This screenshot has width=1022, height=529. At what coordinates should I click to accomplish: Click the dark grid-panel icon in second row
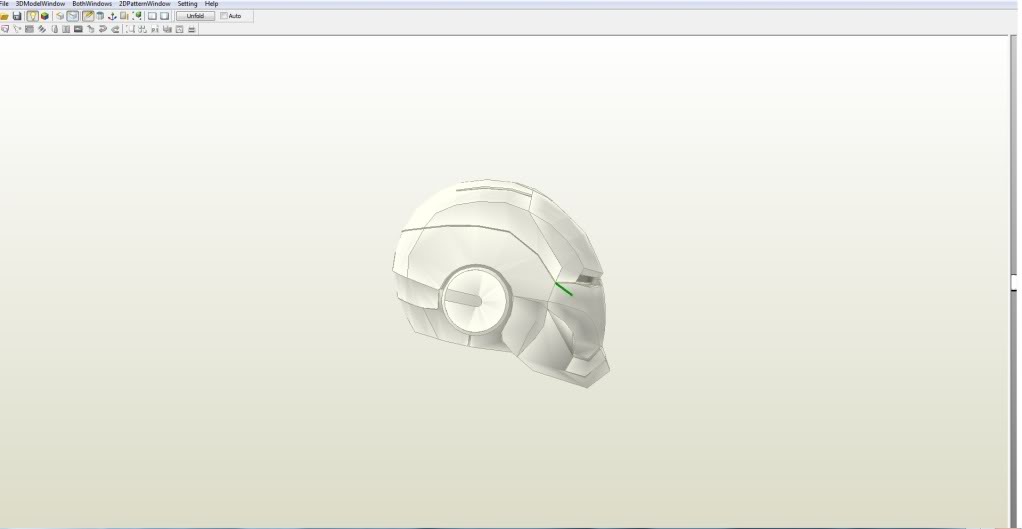pos(29,29)
